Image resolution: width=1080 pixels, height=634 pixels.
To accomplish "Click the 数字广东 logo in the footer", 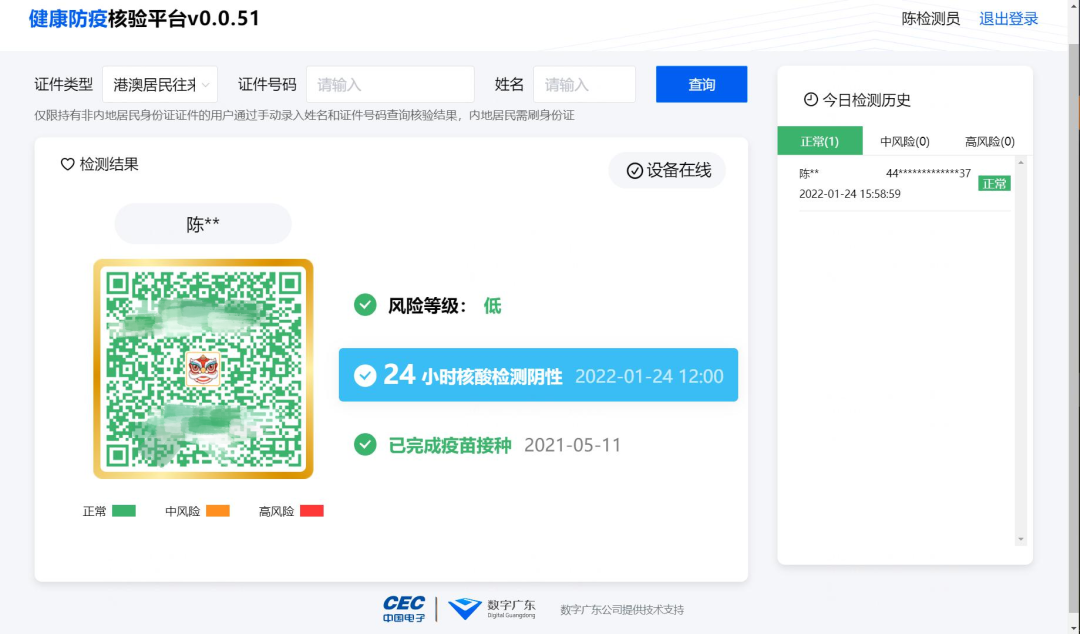I will [x=492, y=609].
